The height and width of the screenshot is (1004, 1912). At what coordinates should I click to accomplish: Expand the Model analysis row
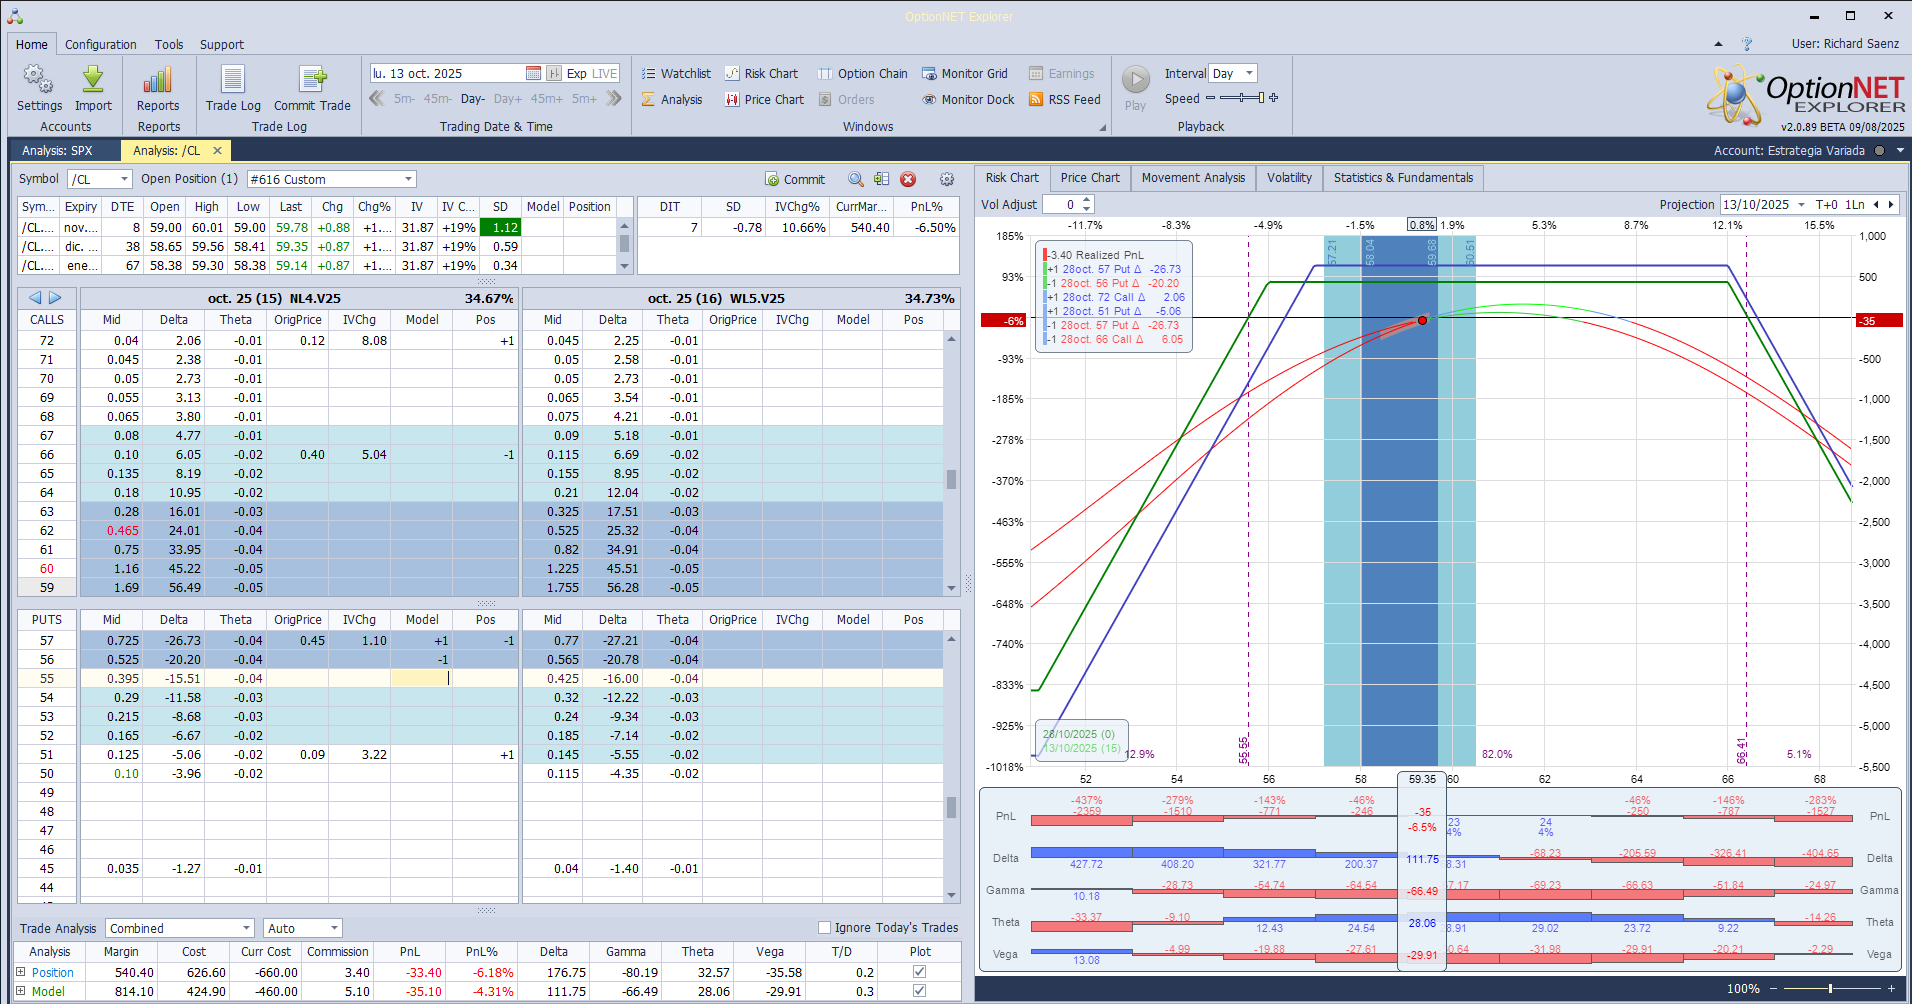[21, 991]
